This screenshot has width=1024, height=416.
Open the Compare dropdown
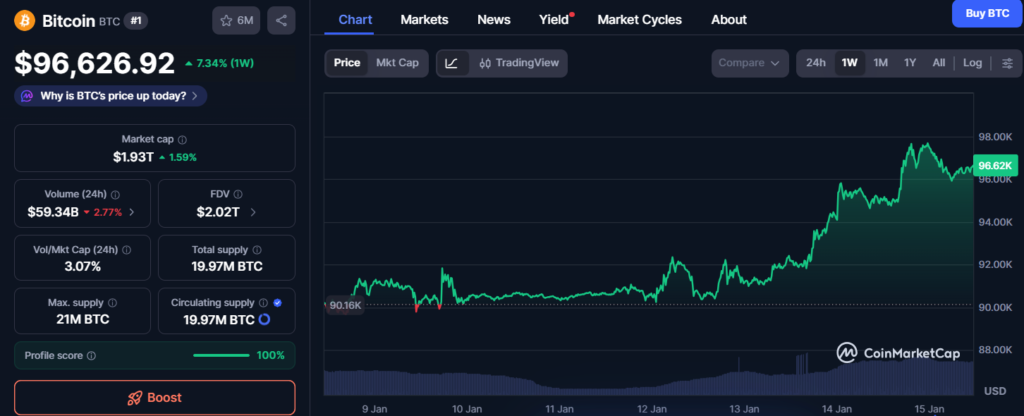click(x=749, y=63)
